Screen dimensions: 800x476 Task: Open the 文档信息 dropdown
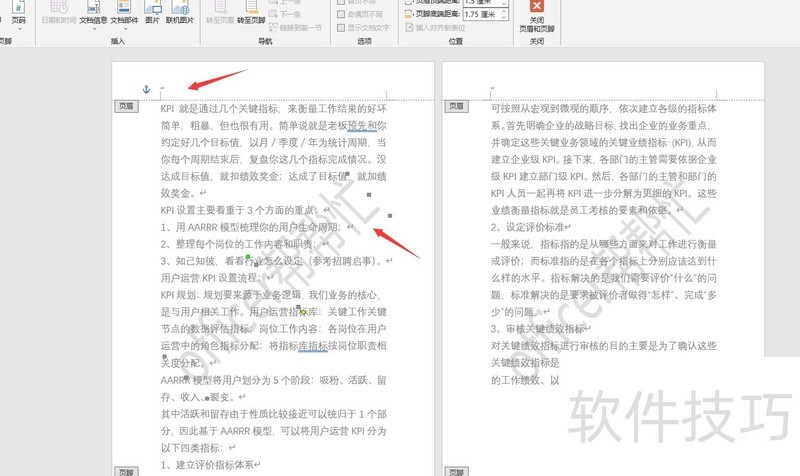click(x=93, y=12)
